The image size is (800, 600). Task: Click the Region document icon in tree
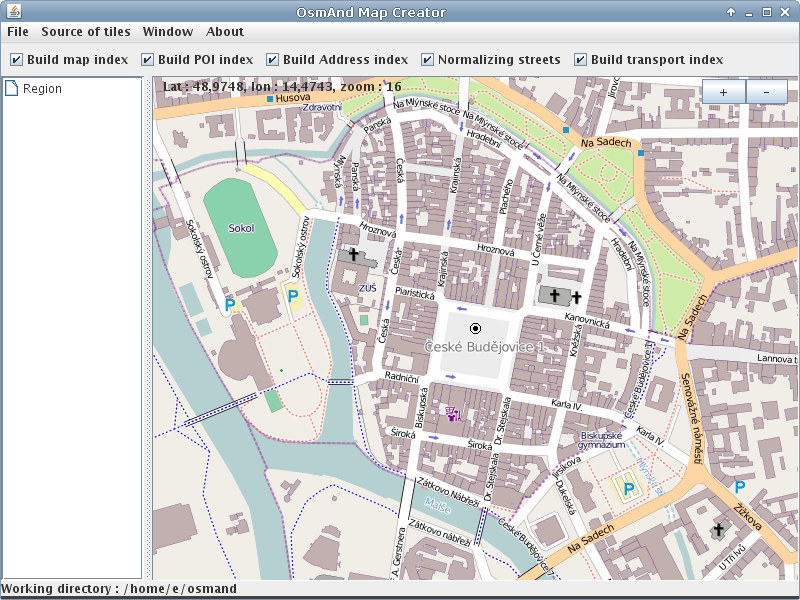tap(11, 88)
